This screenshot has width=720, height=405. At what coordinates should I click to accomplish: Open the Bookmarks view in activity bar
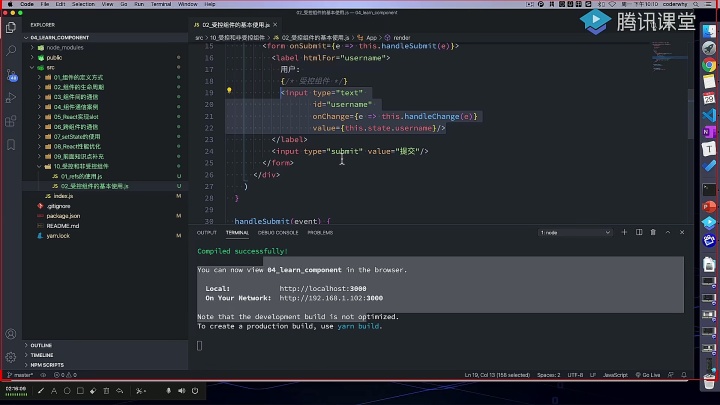click(11, 145)
